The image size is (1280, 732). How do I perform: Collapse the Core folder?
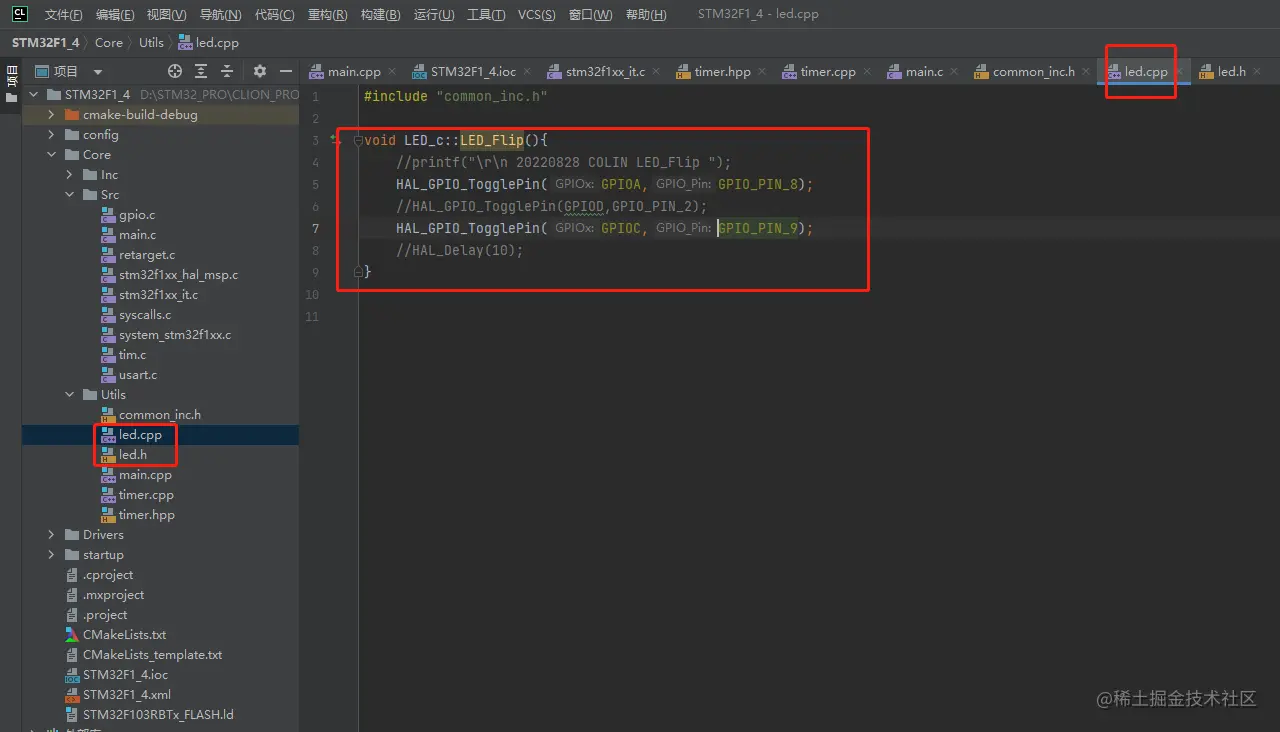(x=52, y=155)
